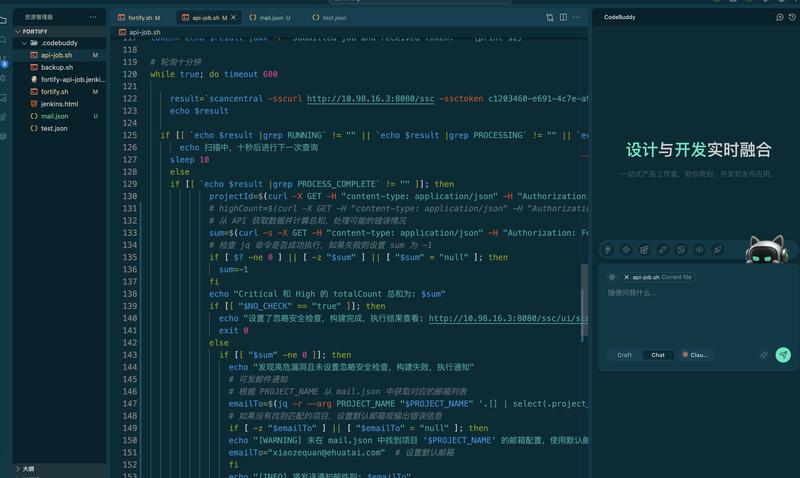Remove api-job.sh Current file context chip
The width and height of the screenshot is (800, 478).
click(x=627, y=277)
